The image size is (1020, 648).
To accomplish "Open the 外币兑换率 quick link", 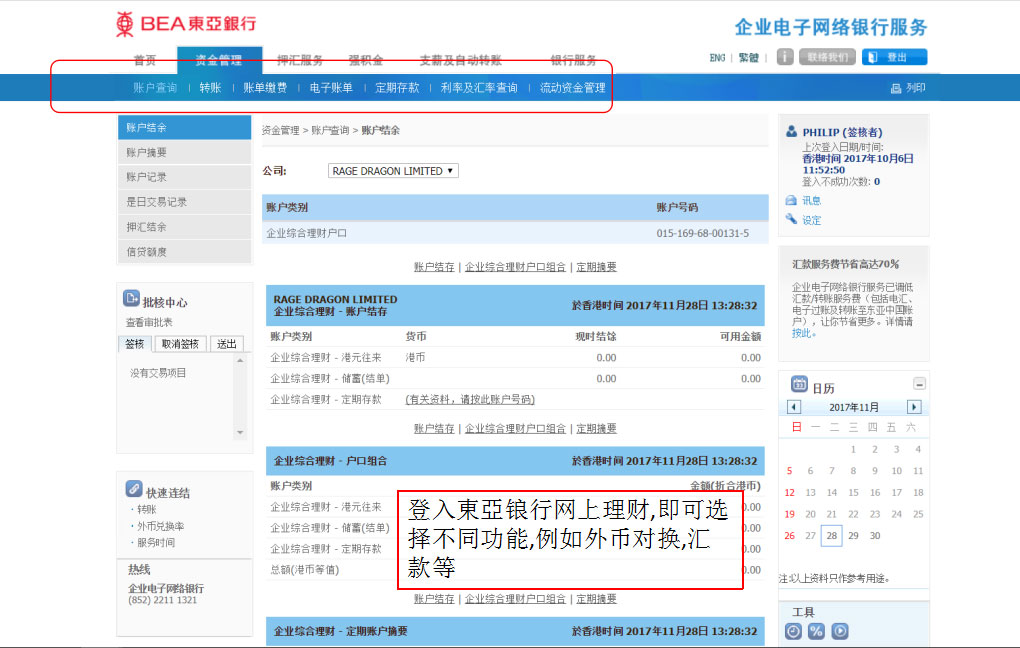I will (x=160, y=526).
